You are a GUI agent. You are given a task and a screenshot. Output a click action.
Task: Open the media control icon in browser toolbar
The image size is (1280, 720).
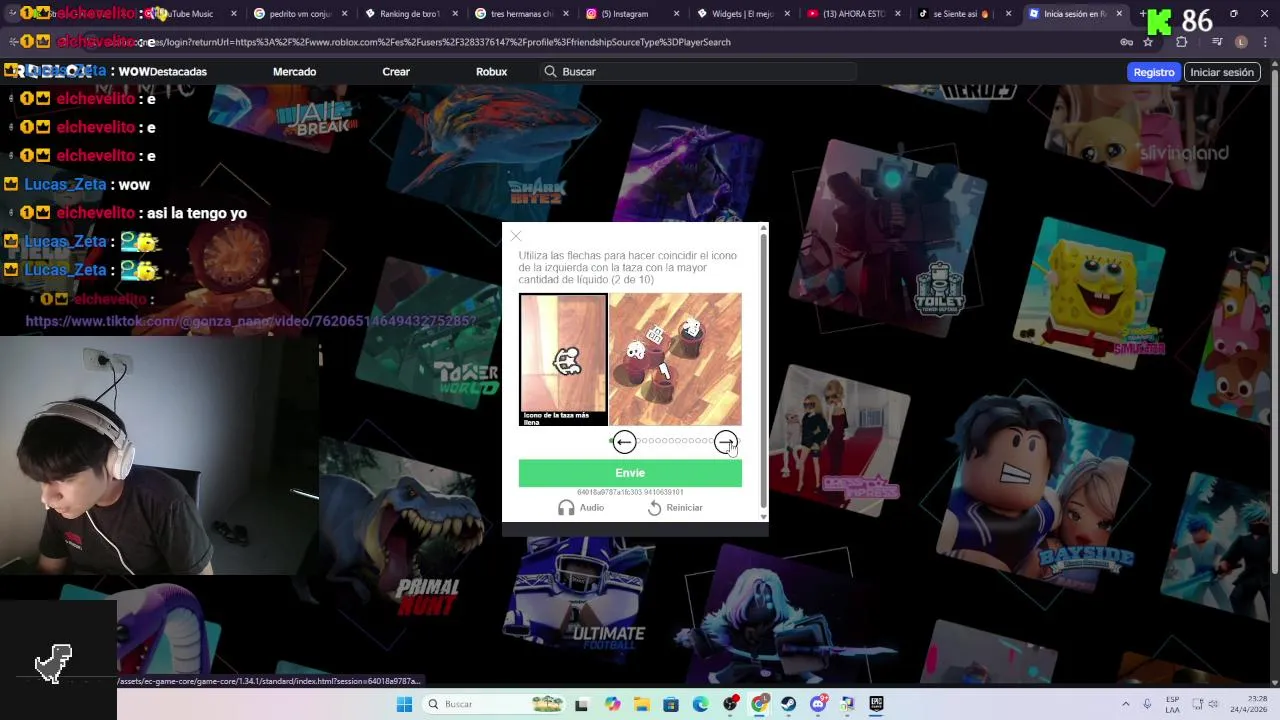[1216, 42]
